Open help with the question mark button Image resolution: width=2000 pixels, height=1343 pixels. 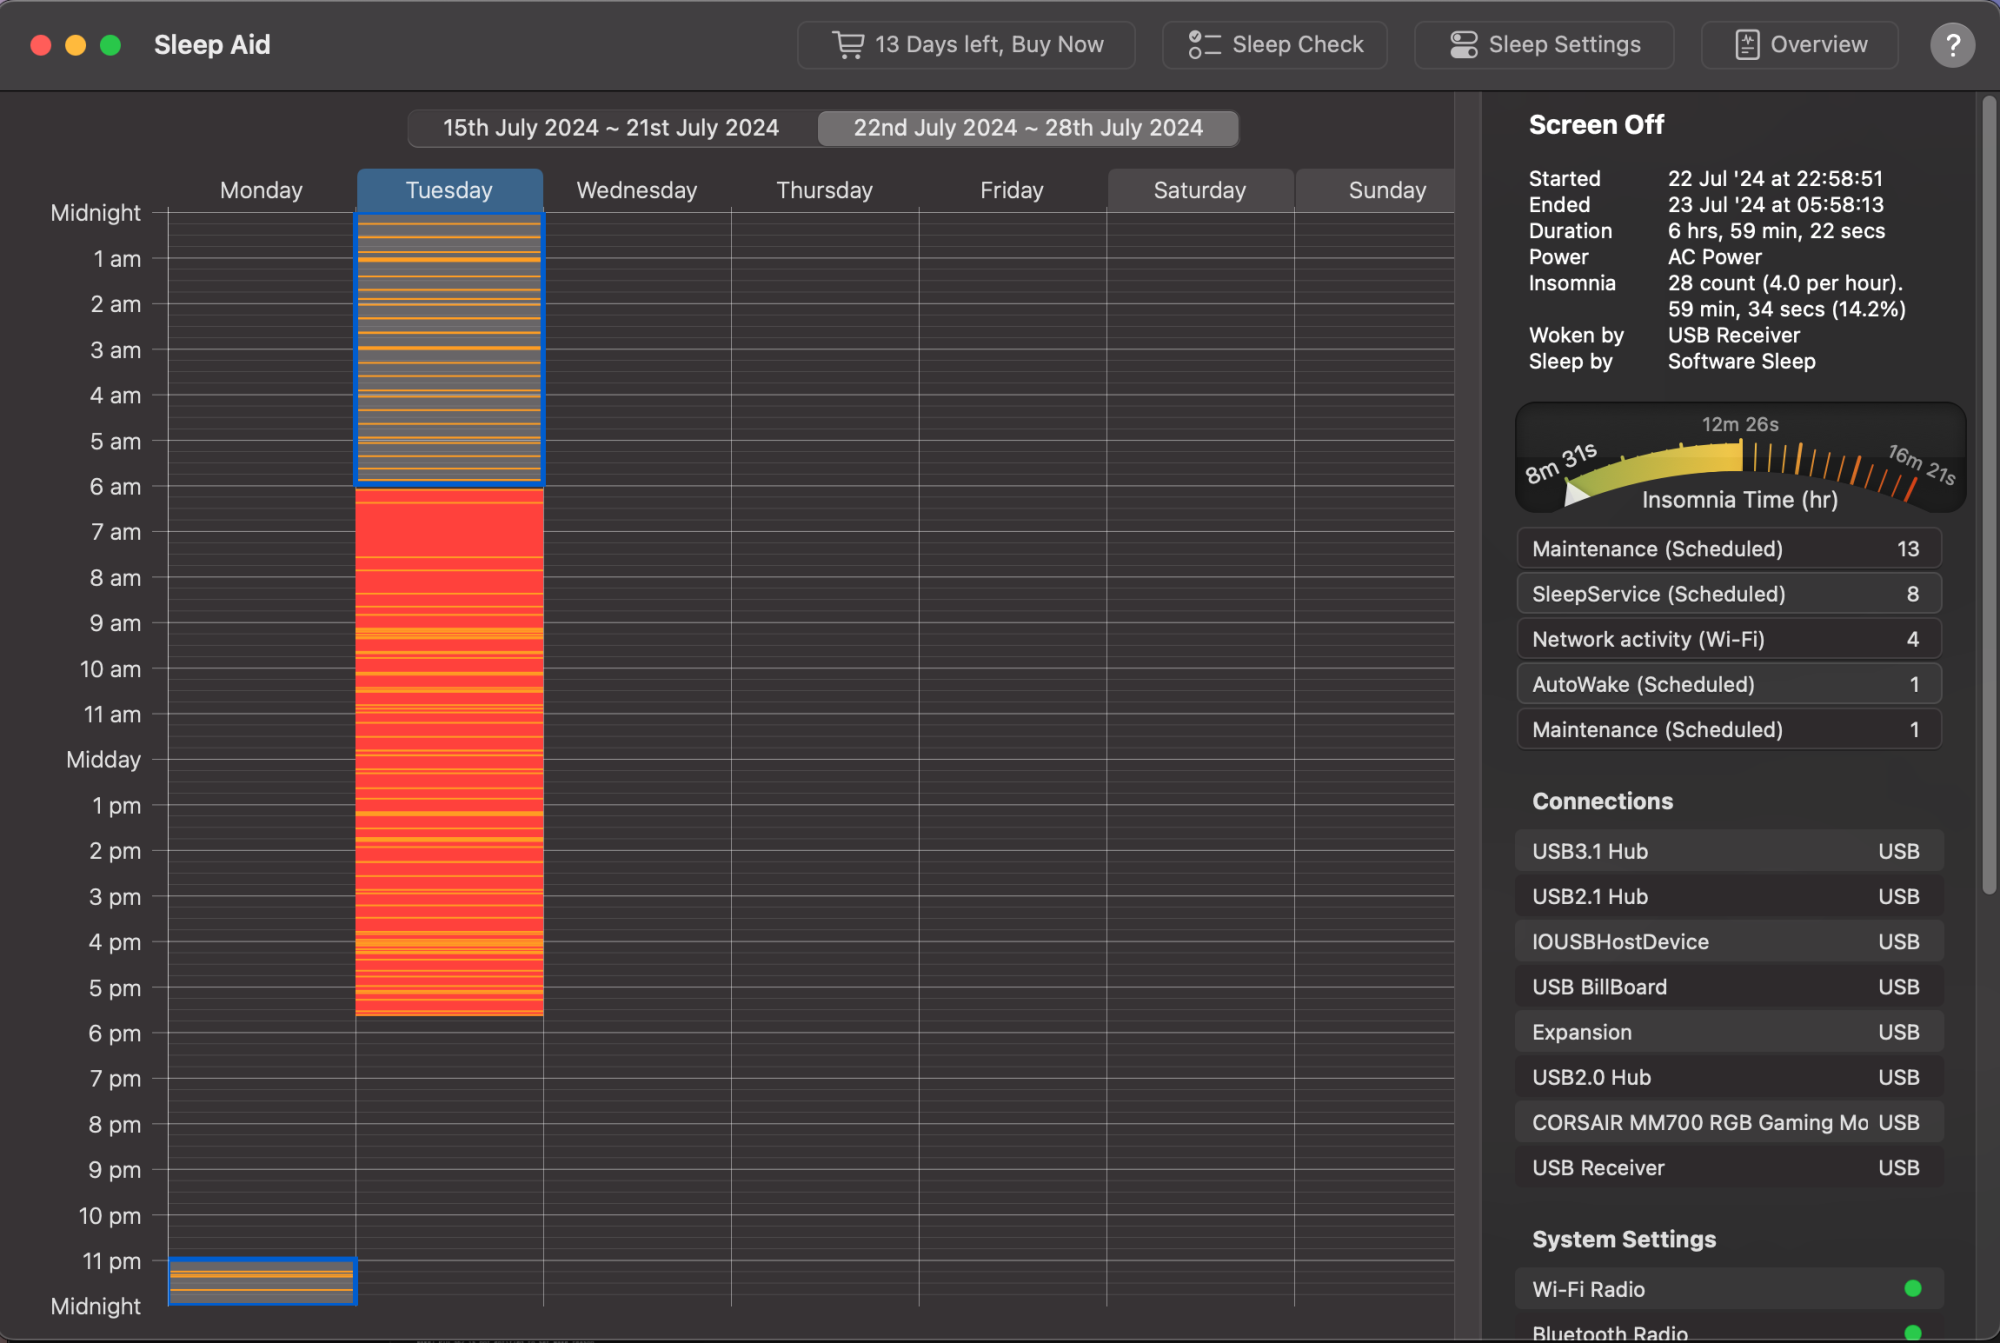[x=1951, y=45]
